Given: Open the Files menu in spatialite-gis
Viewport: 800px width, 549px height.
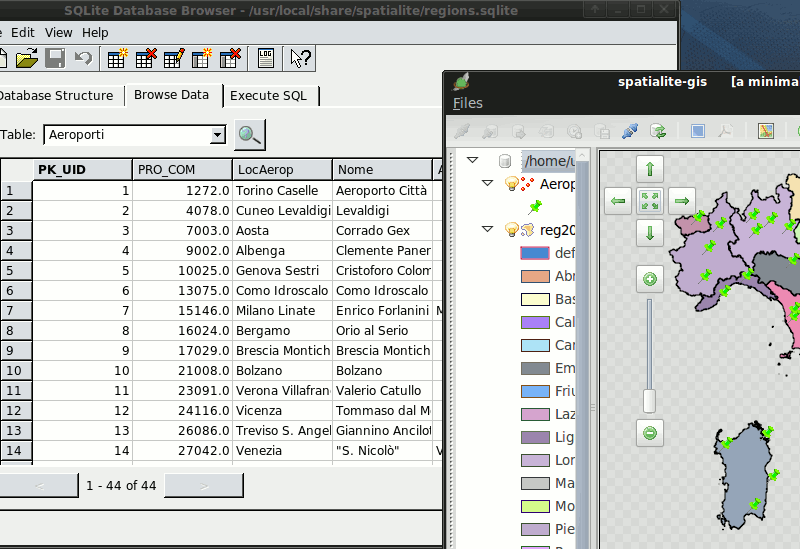Looking at the screenshot, I should [468, 103].
